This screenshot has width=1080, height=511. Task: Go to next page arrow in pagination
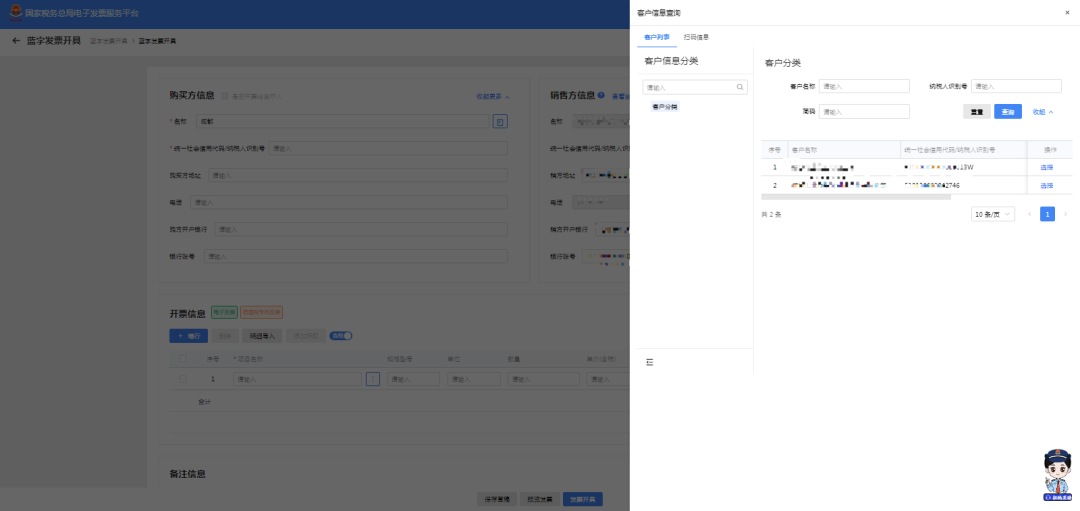[1065, 214]
